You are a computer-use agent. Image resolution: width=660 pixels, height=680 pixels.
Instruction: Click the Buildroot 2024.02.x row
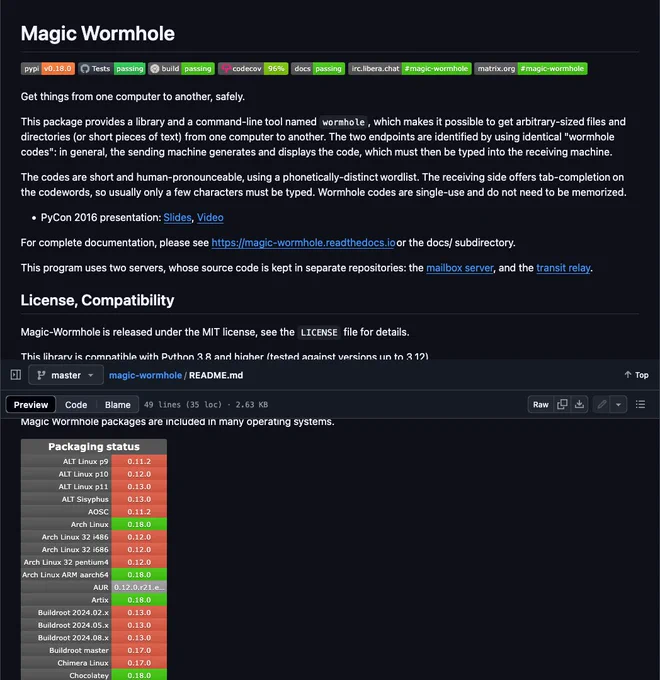94,612
